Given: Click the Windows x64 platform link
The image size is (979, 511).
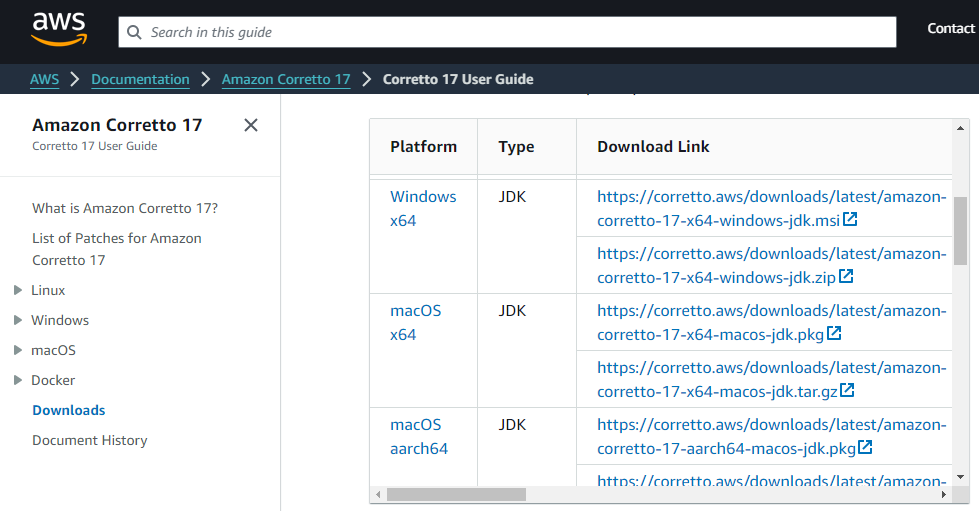Looking at the screenshot, I should pos(423,209).
